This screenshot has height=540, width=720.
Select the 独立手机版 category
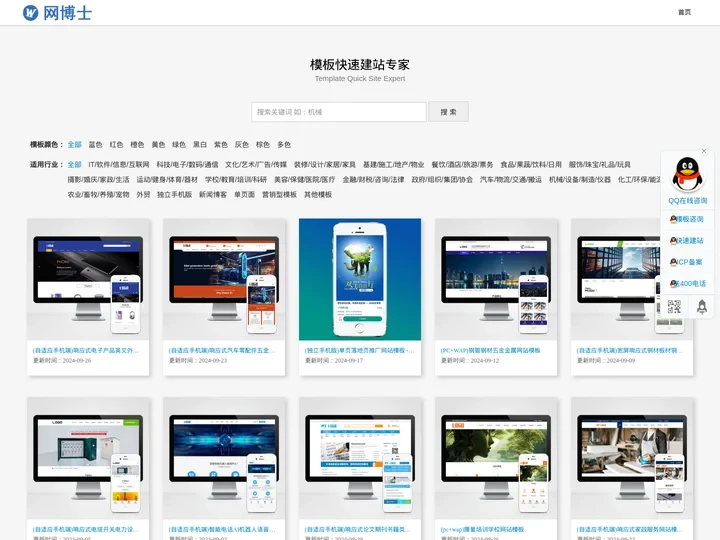(174, 195)
